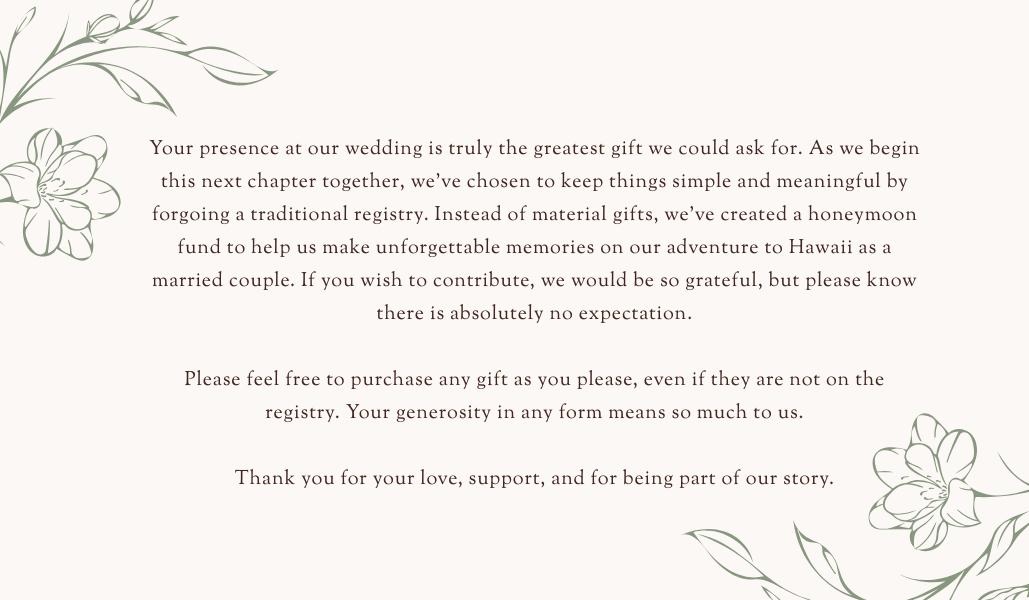Click the word "honeymoon" in the first paragraph

(x=862, y=215)
